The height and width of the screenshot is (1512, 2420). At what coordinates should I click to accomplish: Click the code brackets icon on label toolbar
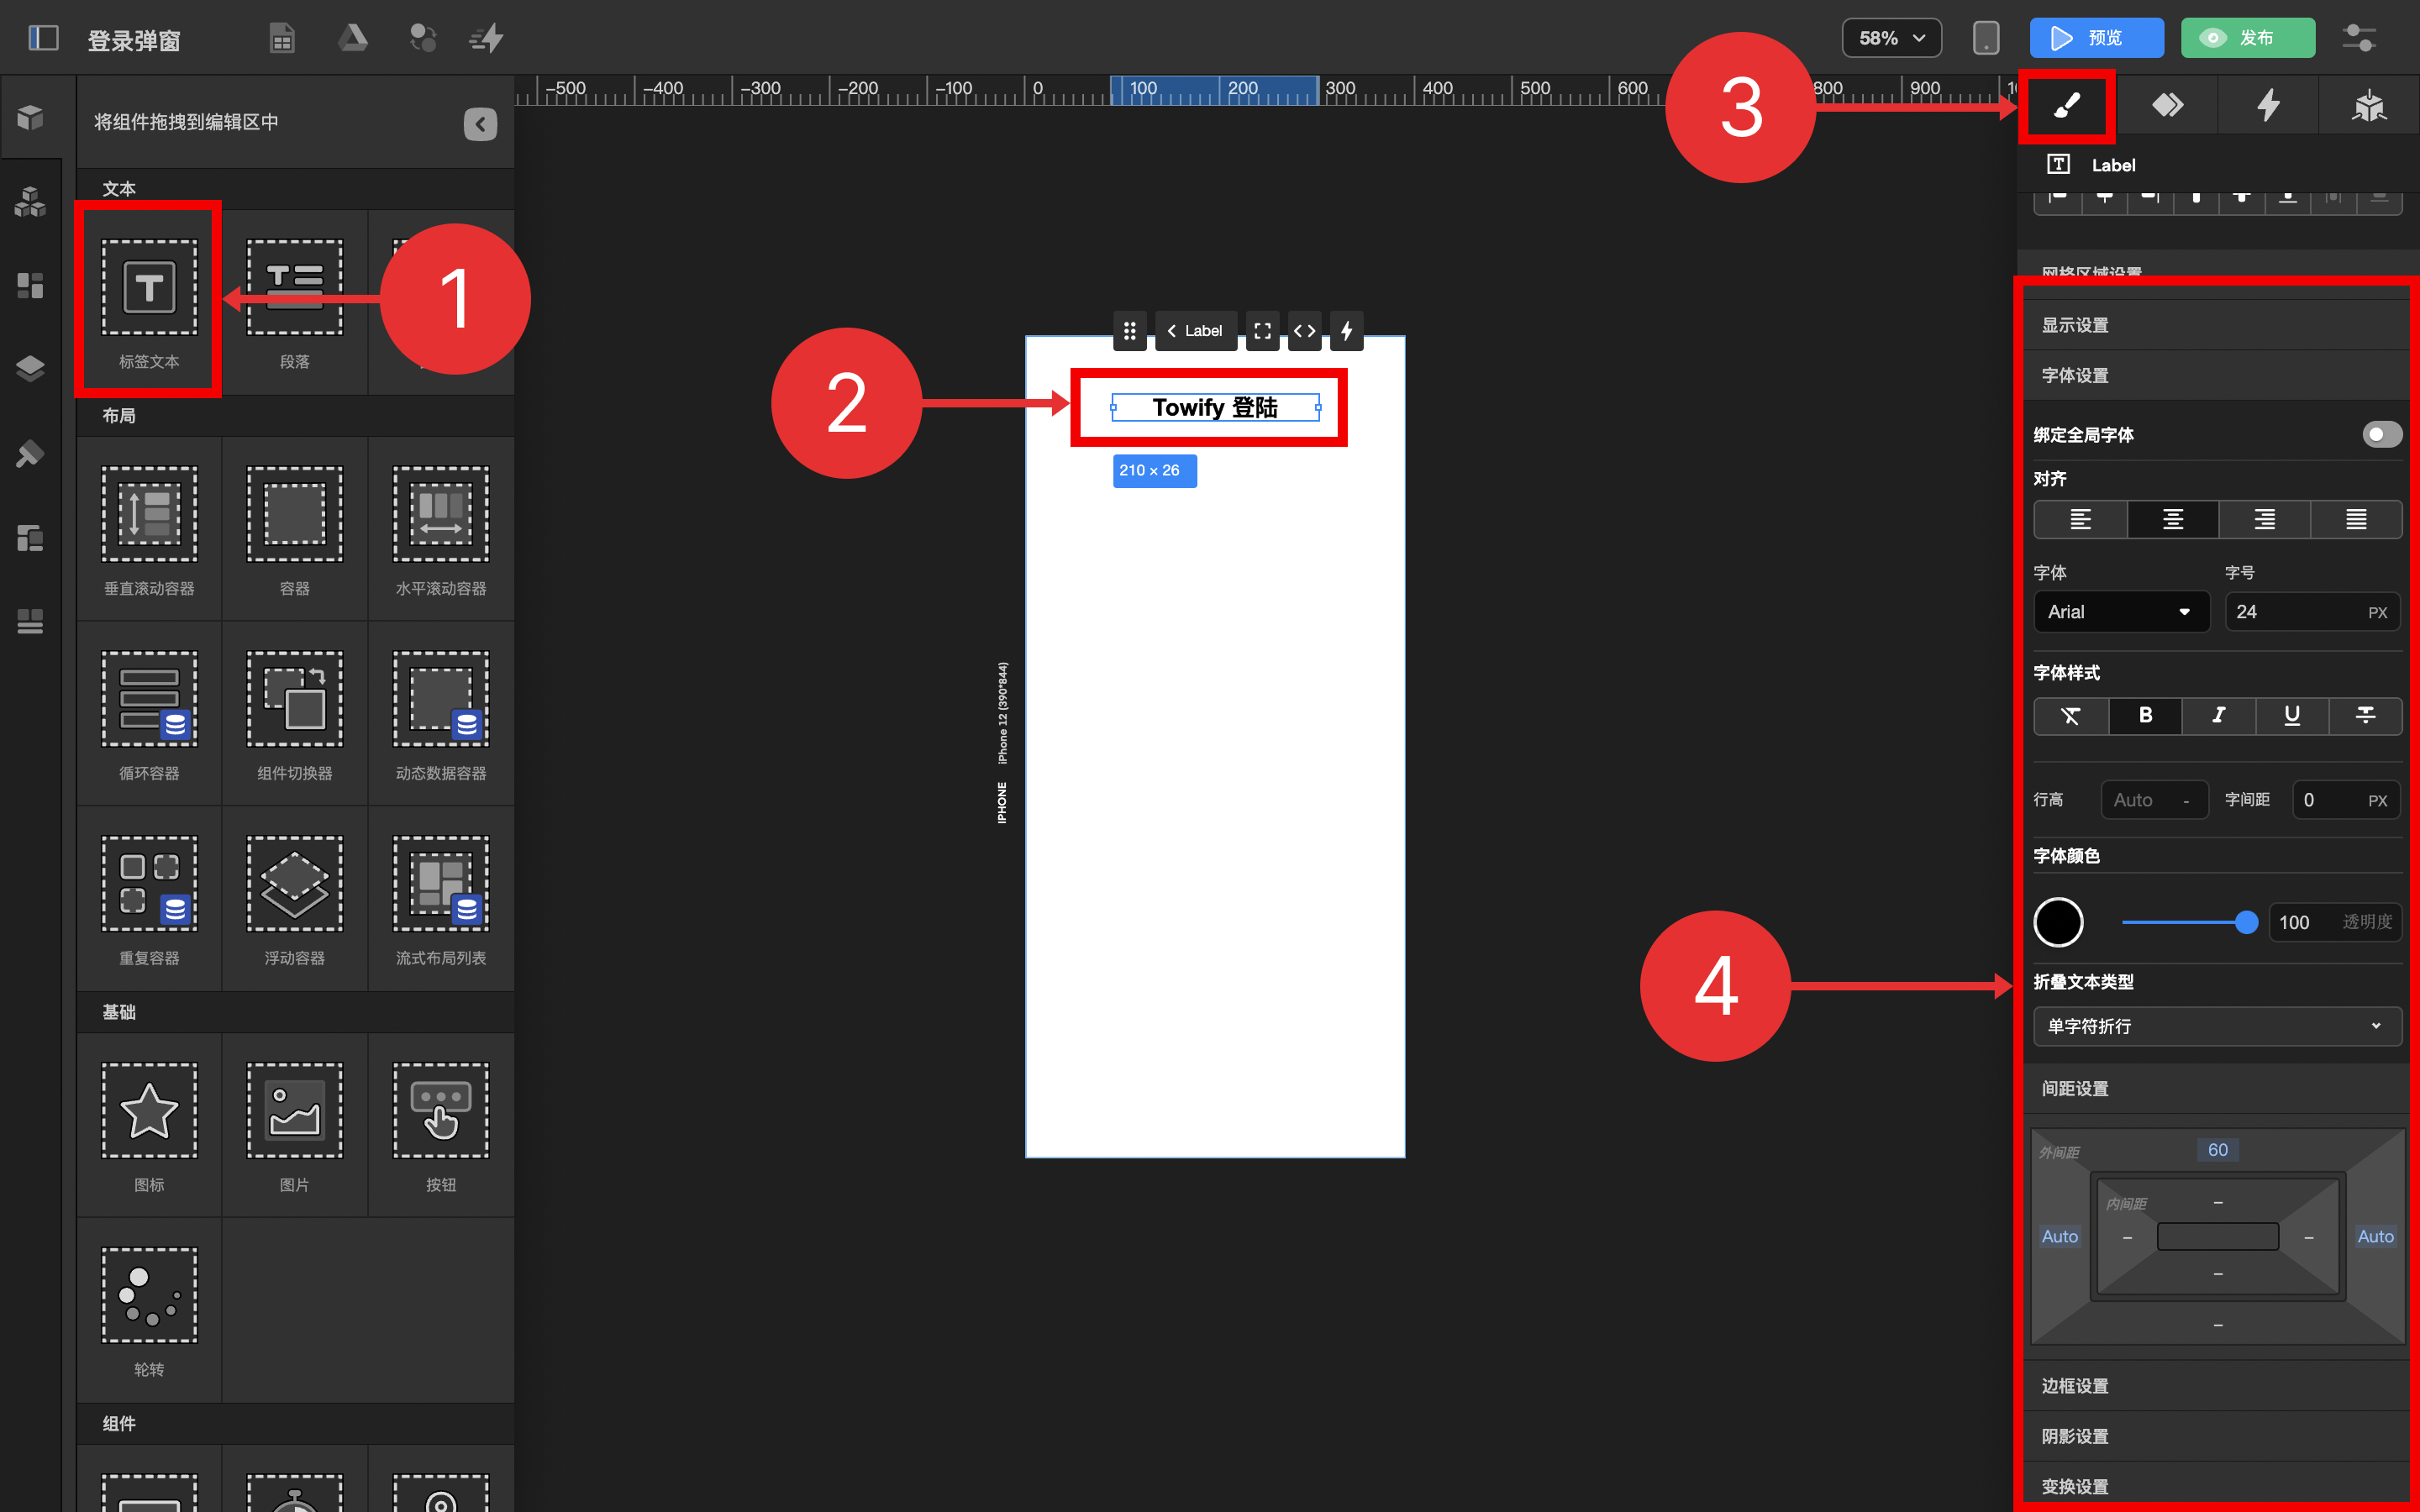(1304, 331)
